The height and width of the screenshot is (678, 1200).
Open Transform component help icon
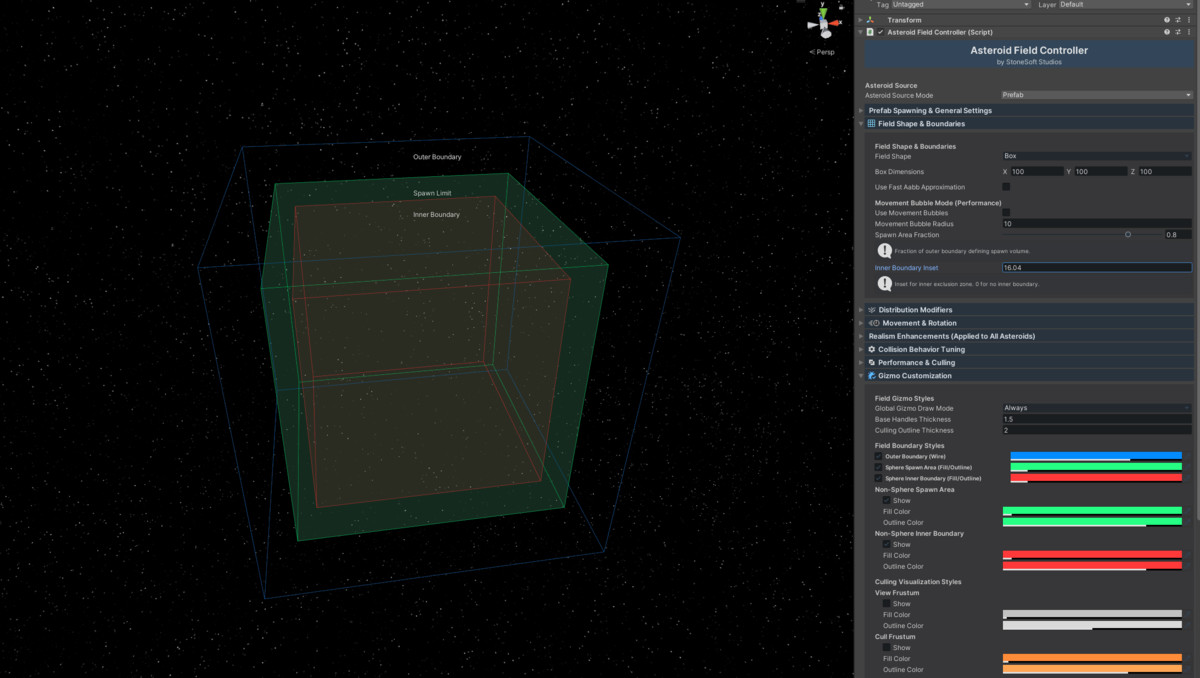pyautogui.click(x=1166, y=20)
